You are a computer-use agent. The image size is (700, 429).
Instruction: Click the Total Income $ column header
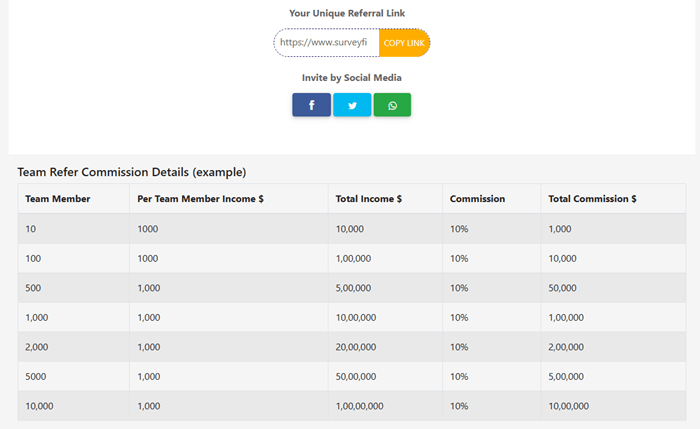(369, 199)
